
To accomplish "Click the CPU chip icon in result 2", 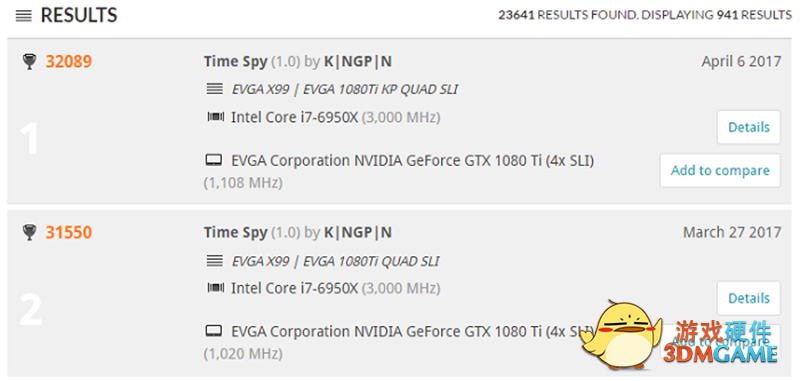I will click(215, 288).
